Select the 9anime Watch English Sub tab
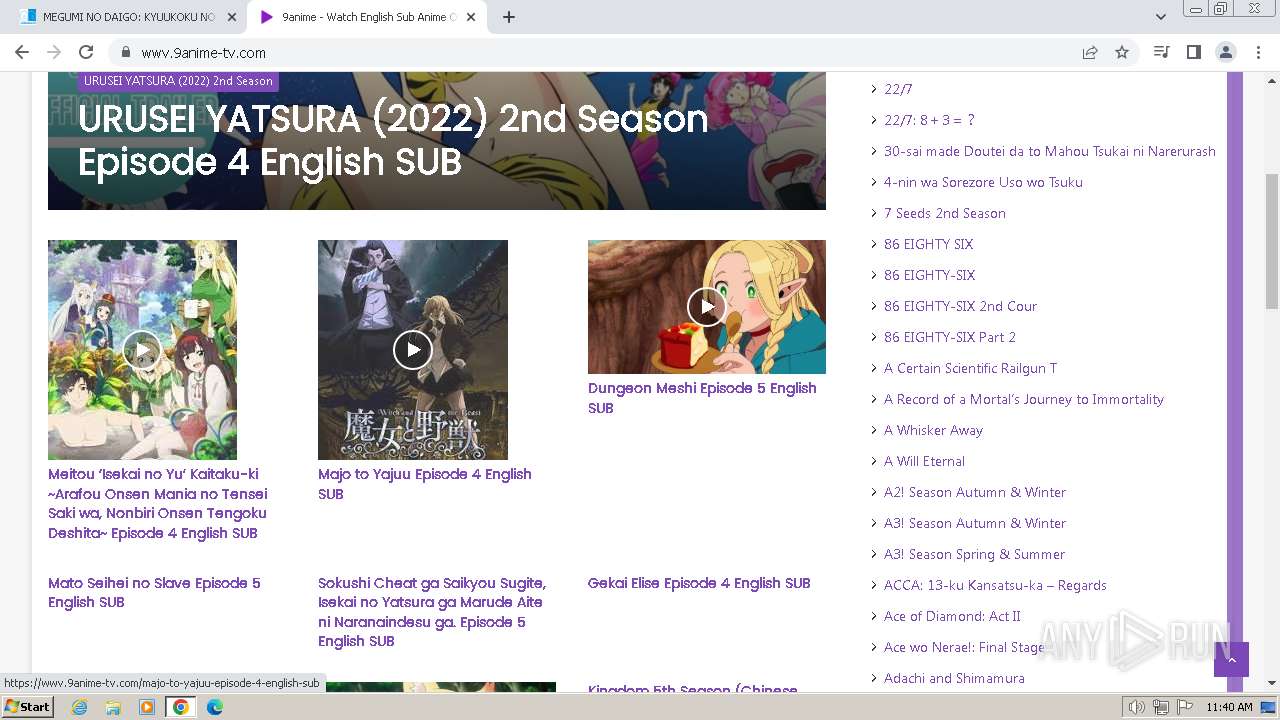1280x720 pixels. click(x=367, y=17)
